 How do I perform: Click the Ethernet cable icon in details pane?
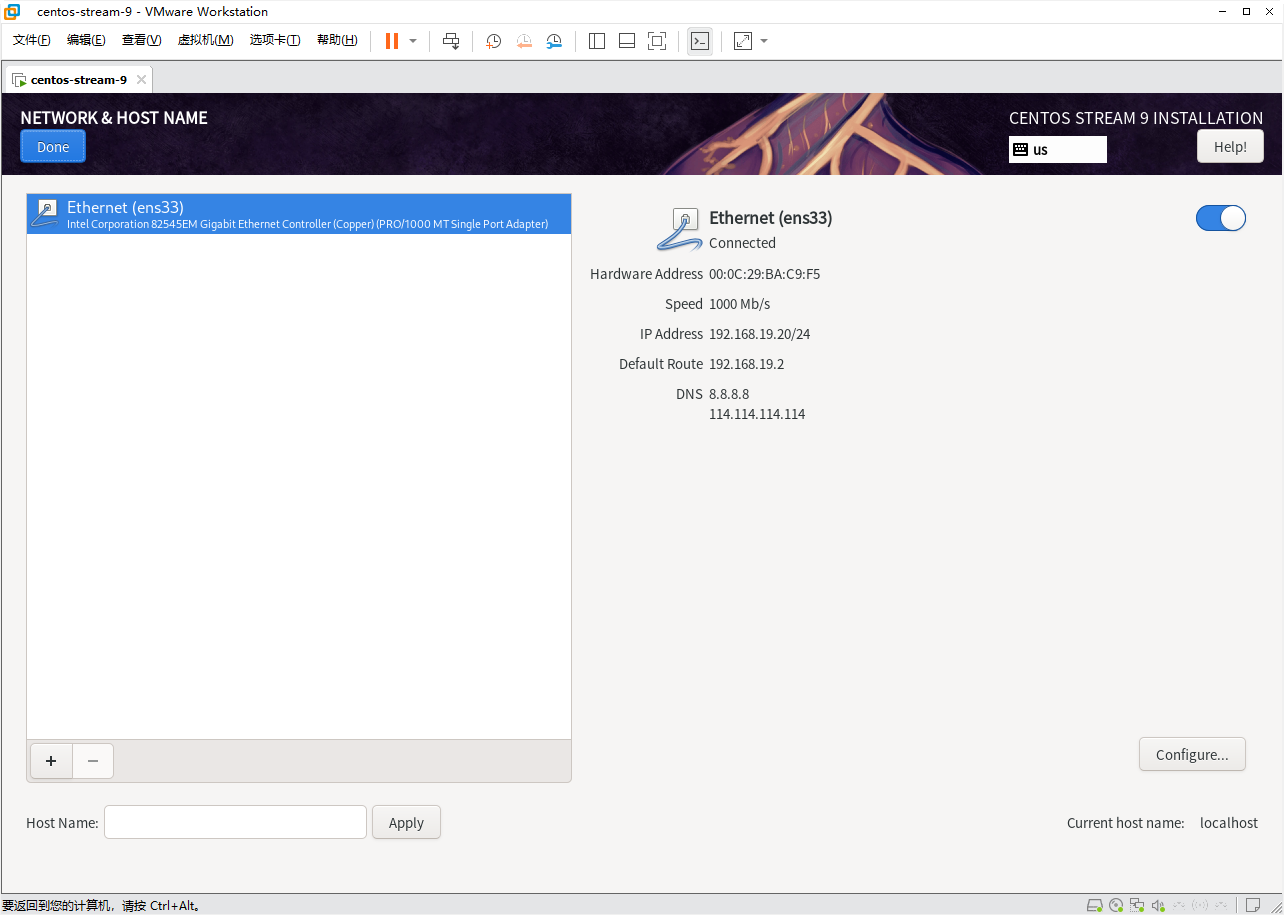(679, 229)
